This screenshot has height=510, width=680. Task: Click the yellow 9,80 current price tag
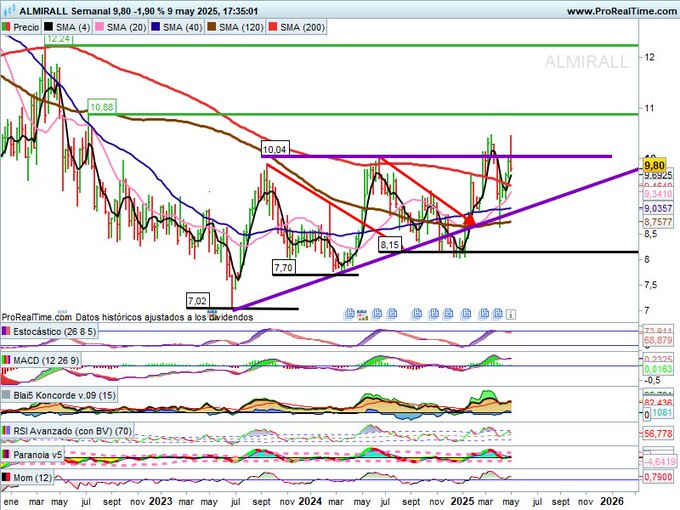[x=654, y=165]
